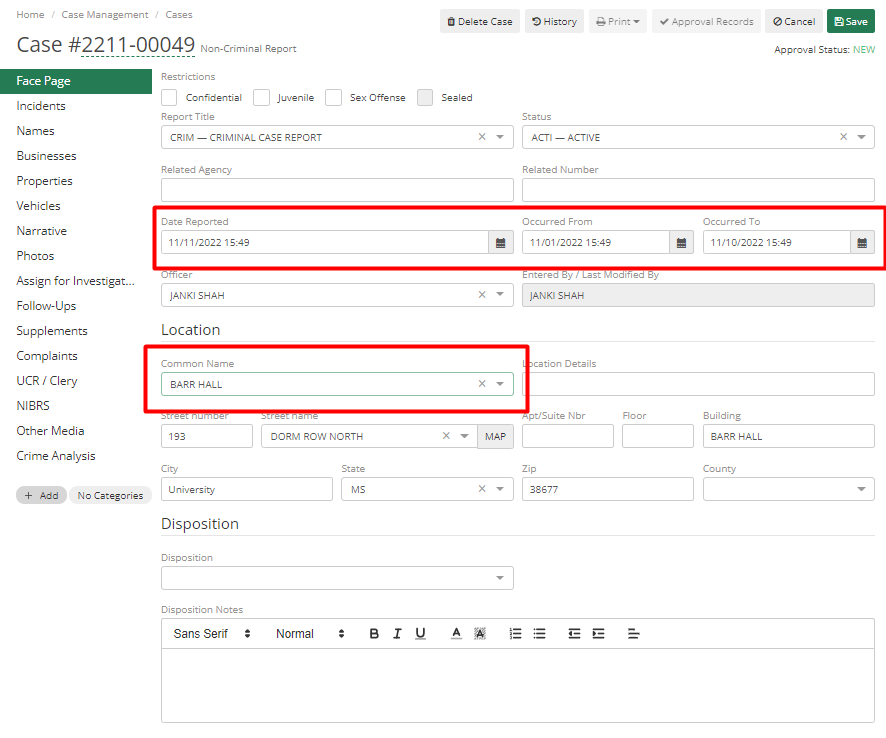The image size is (886, 738).
Task: Apply bold formatting in Disposition Notes editor
Action: (x=373, y=633)
